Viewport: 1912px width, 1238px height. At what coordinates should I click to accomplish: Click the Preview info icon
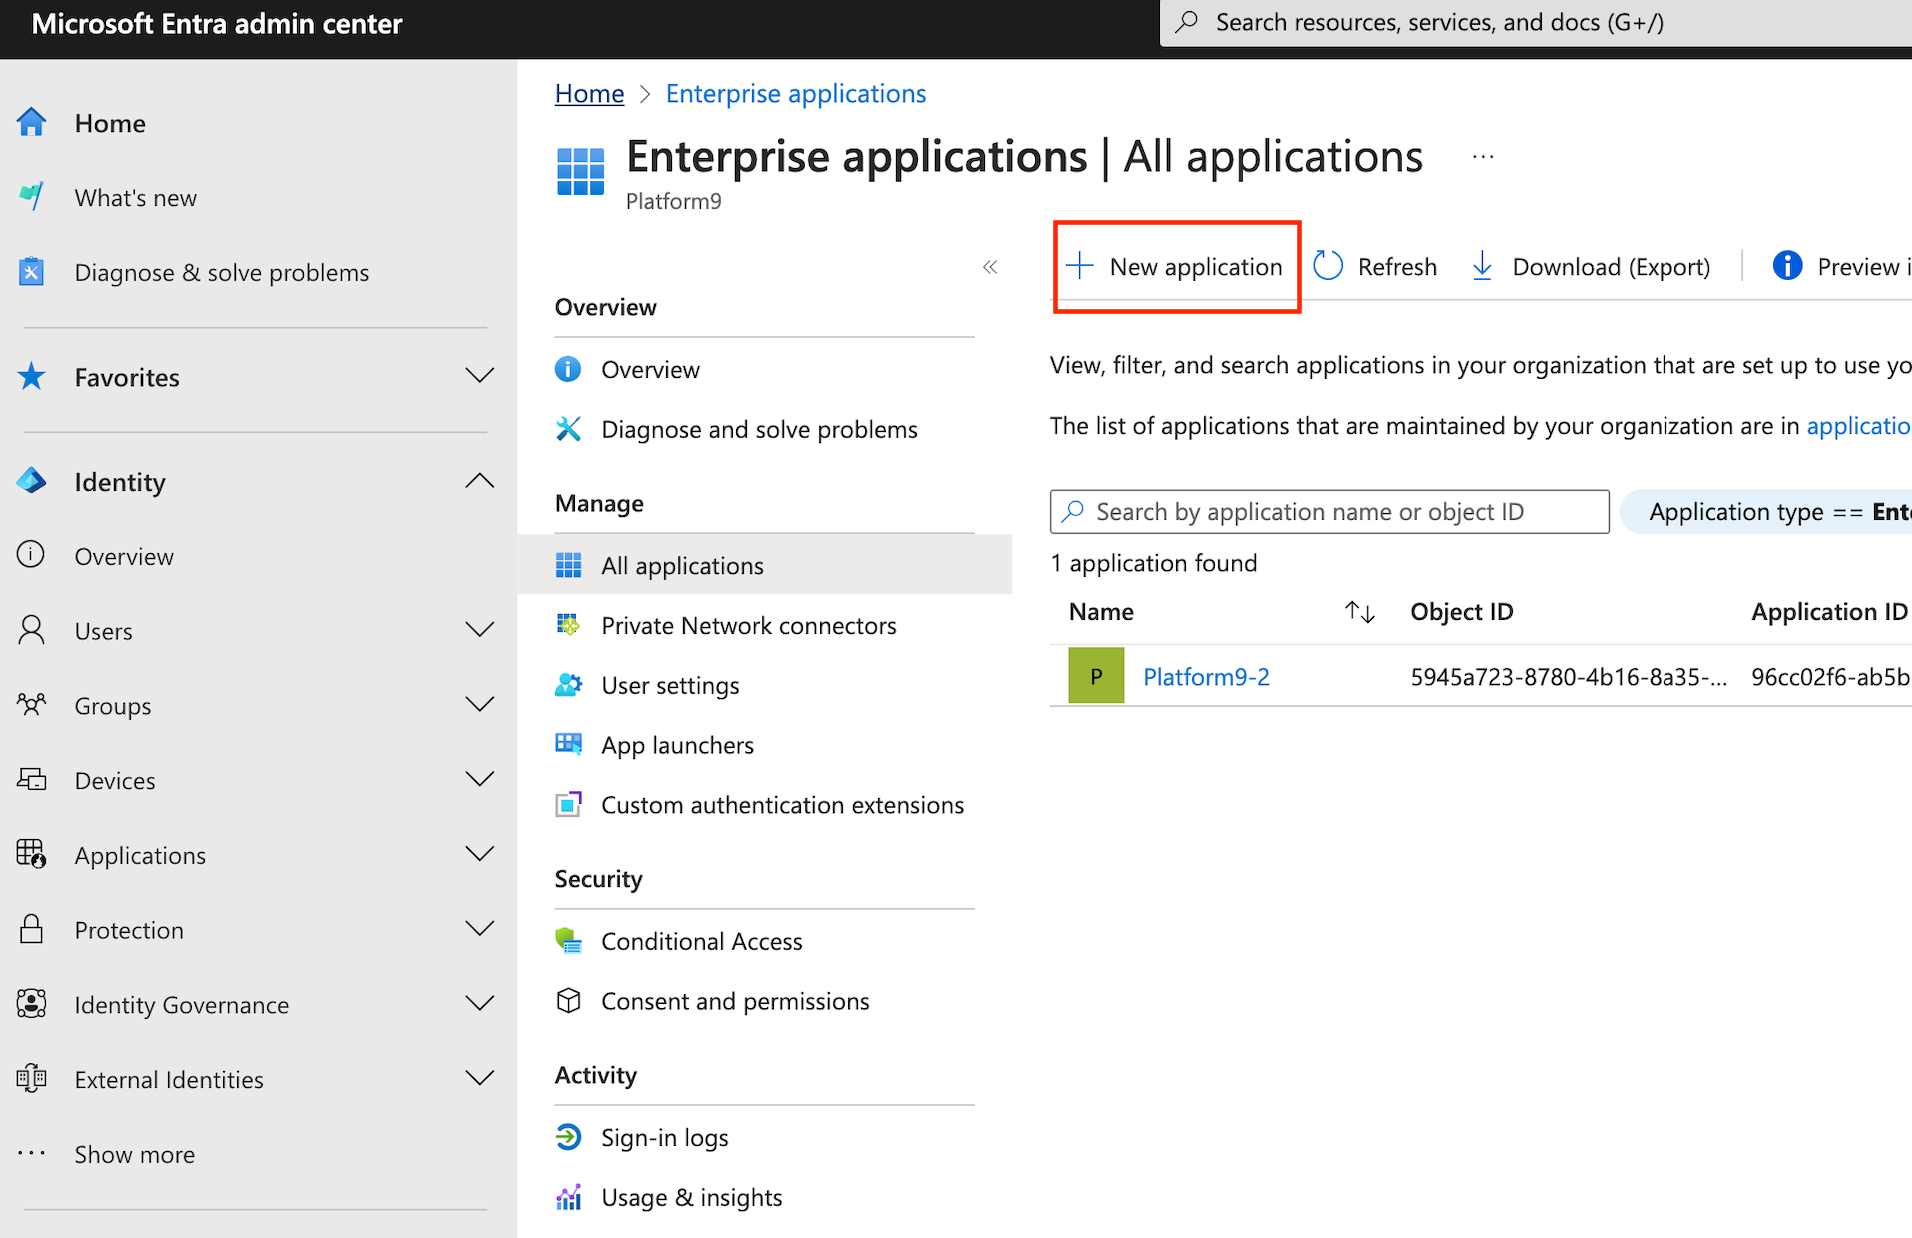pos(1786,266)
